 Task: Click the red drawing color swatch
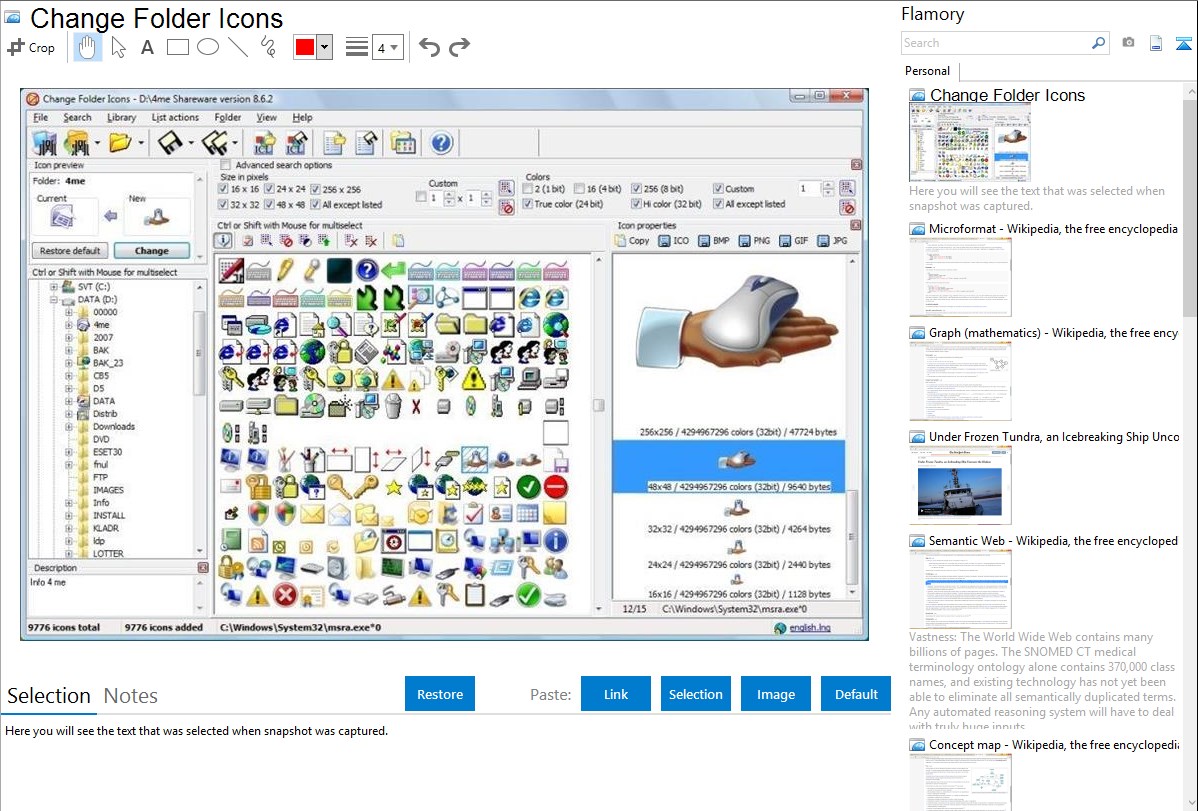[x=305, y=47]
